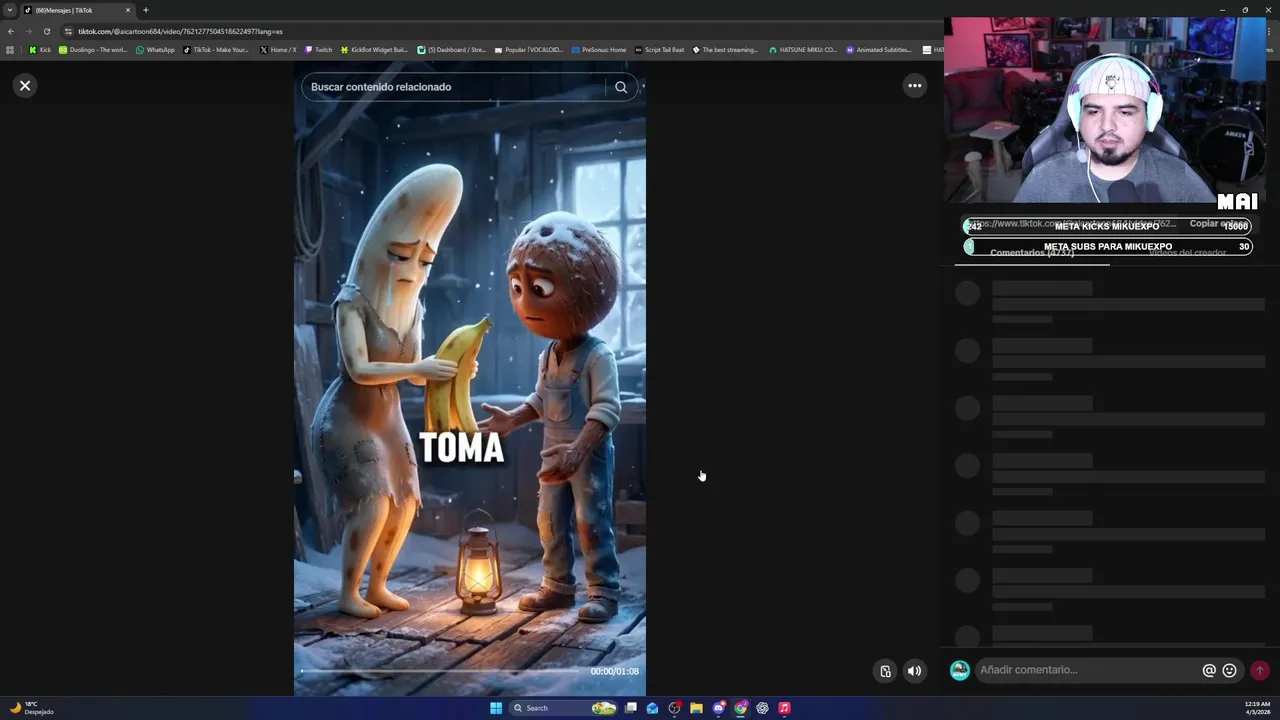The width and height of the screenshot is (1280, 720).
Task: Open the Kick bookmark
Action: pos(40,50)
